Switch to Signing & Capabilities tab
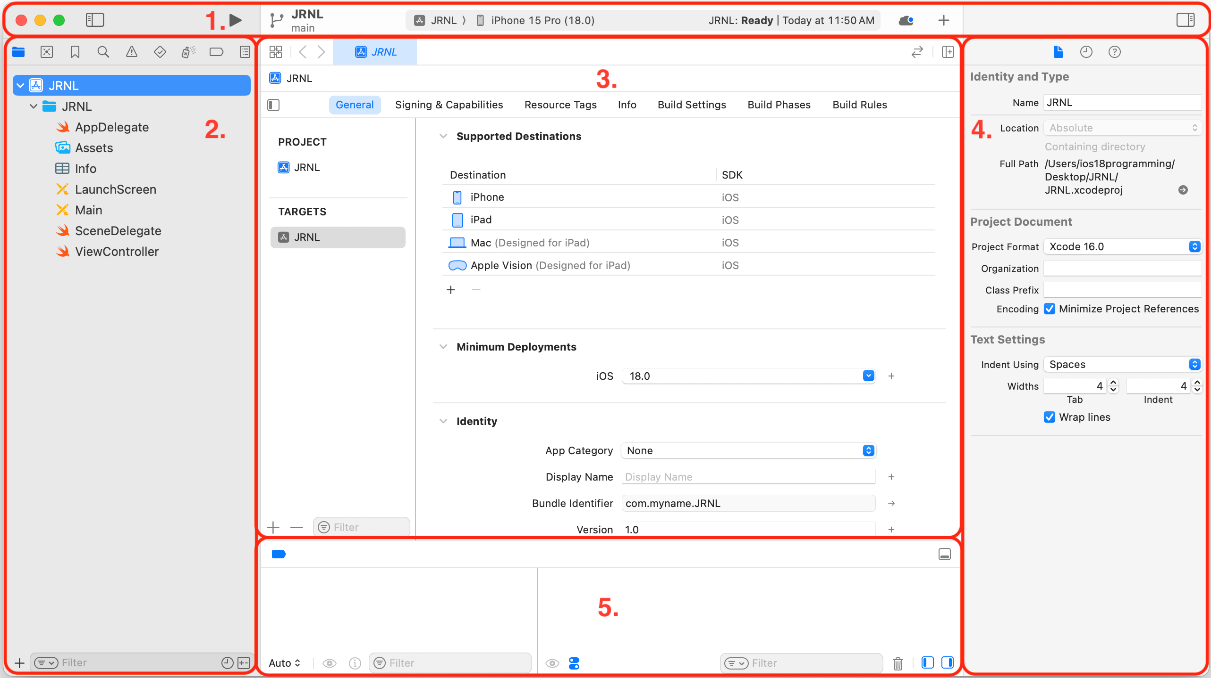The width and height of the screenshot is (1211, 678). (449, 105)
